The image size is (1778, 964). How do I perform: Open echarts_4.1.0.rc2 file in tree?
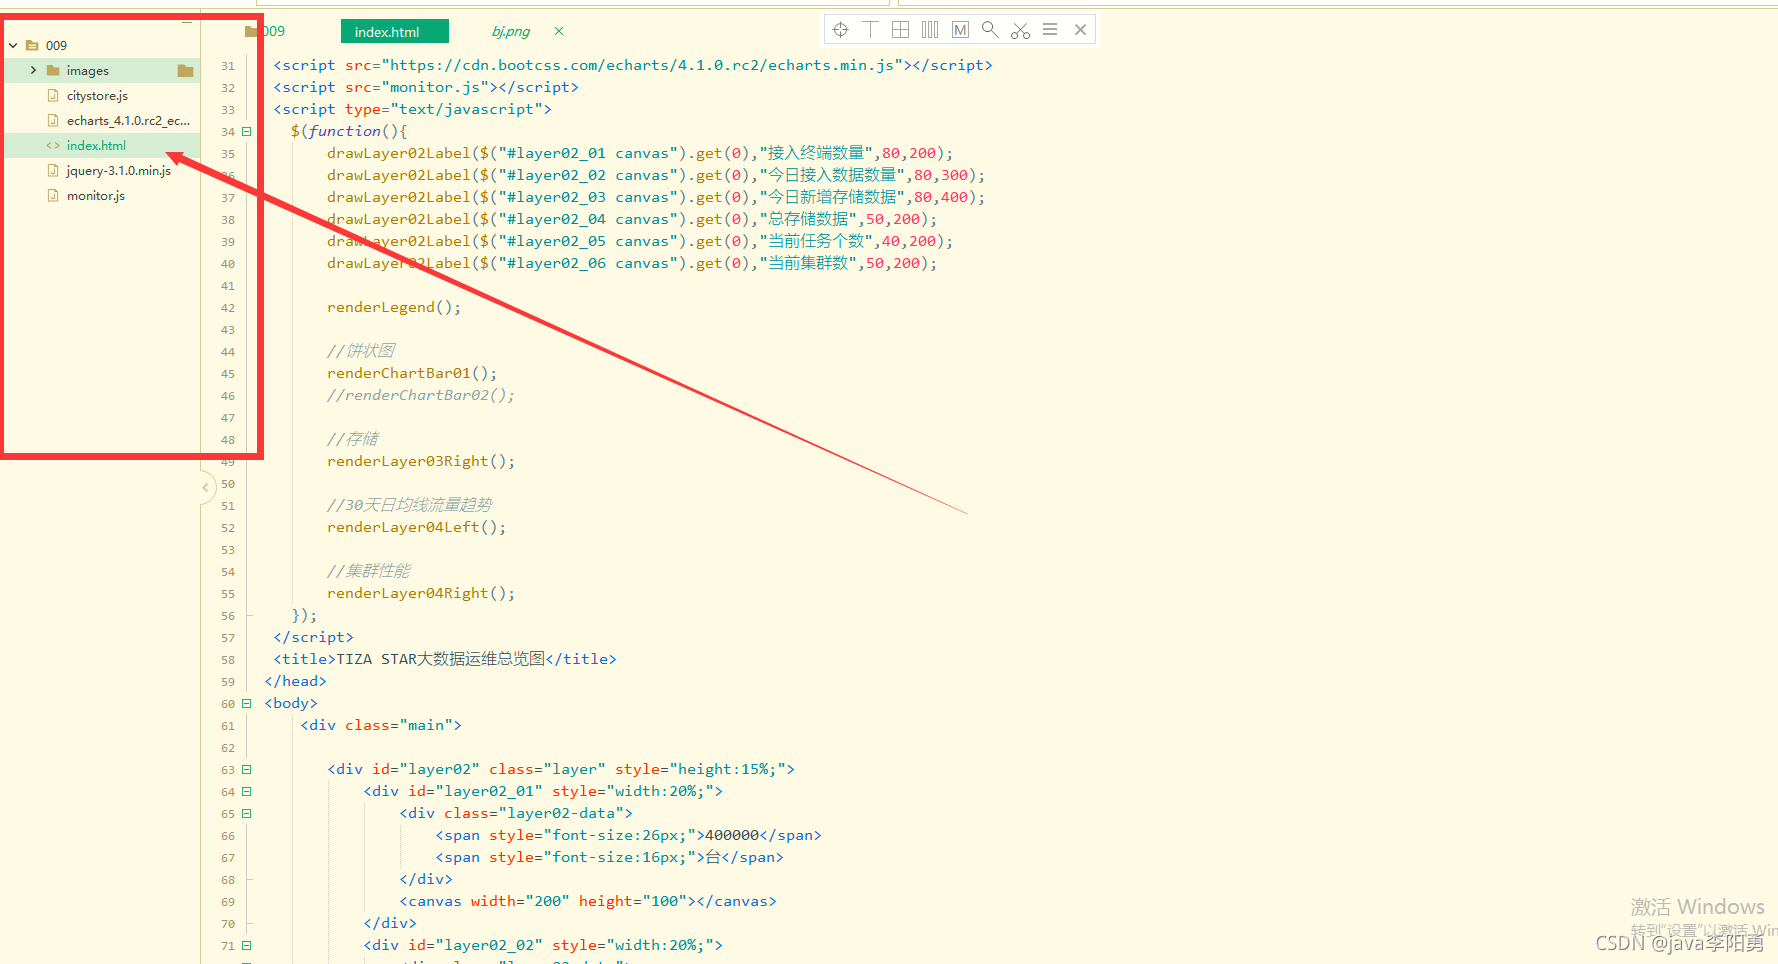pyautogui.click(x=128, y=121)
